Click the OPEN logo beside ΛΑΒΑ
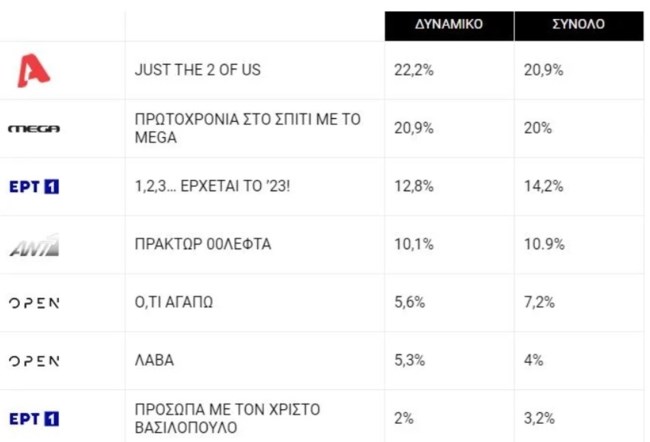The image size is (650, 442). (34, 360)
